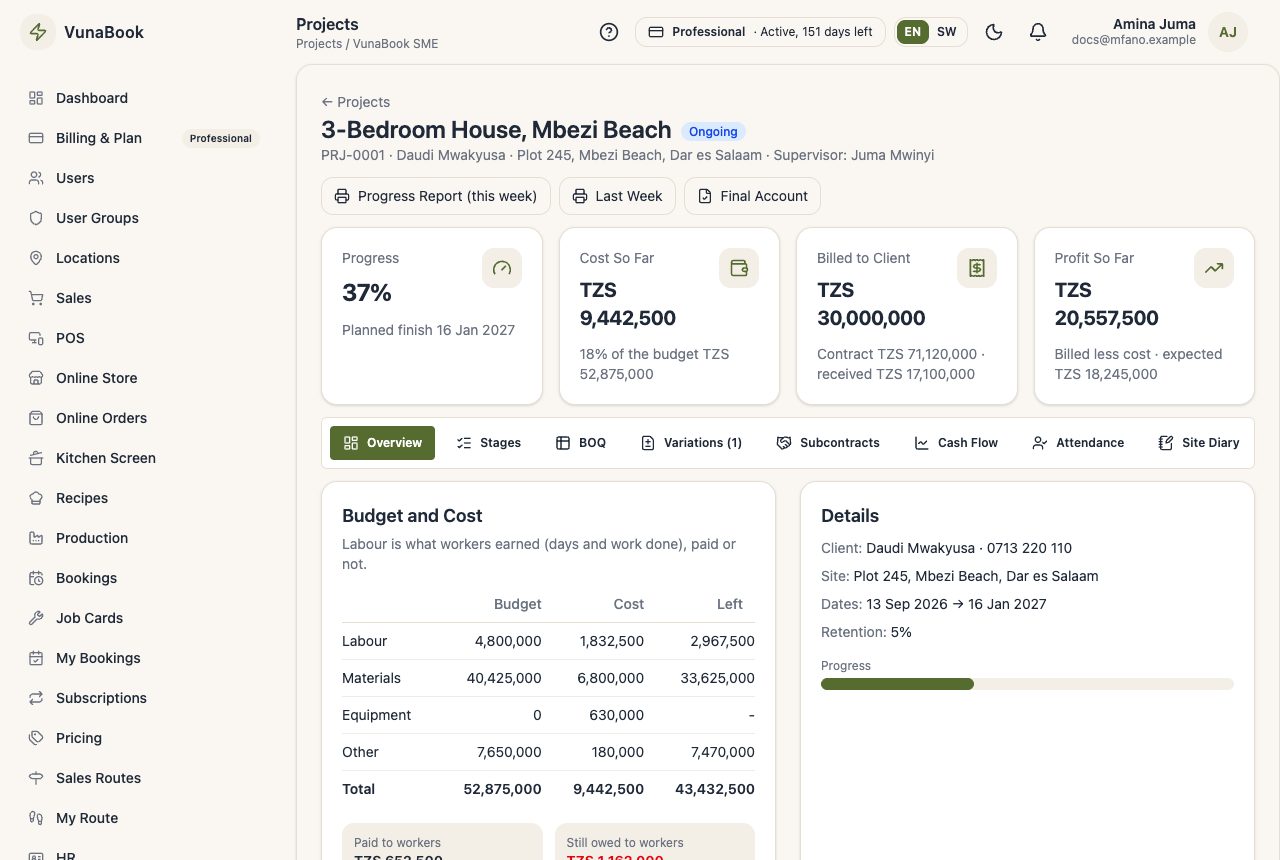Click the Locations pin icon
The image size is (1280, 860).
(36, 258)
